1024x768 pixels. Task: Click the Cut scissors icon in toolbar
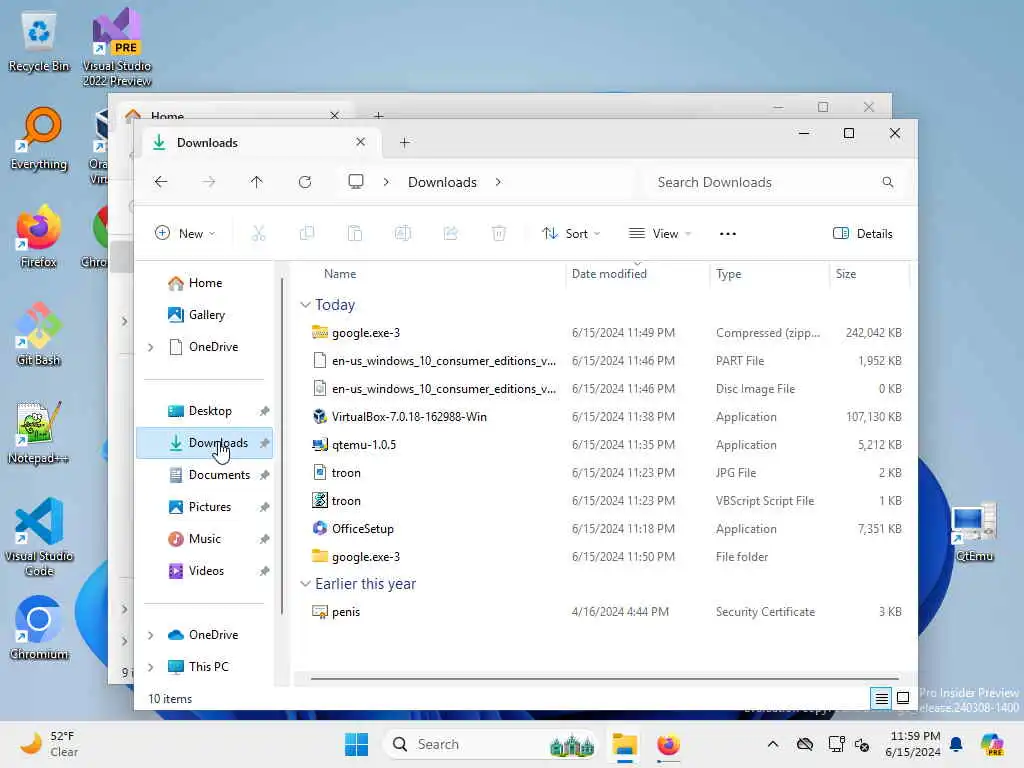[259, 233]
